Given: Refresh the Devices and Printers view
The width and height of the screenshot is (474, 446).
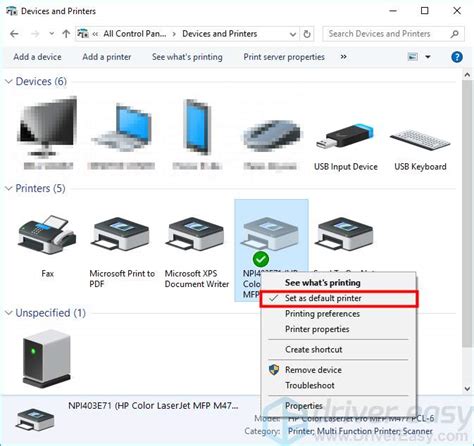Looking at the screenshot, I should 307,34.
